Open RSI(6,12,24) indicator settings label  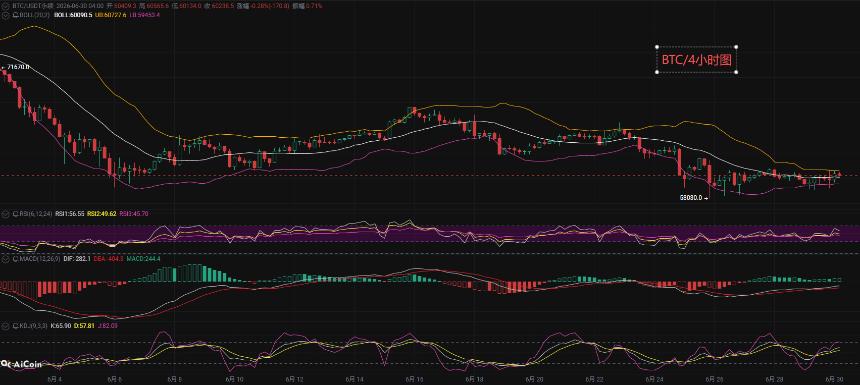click(x=36, y=213)
